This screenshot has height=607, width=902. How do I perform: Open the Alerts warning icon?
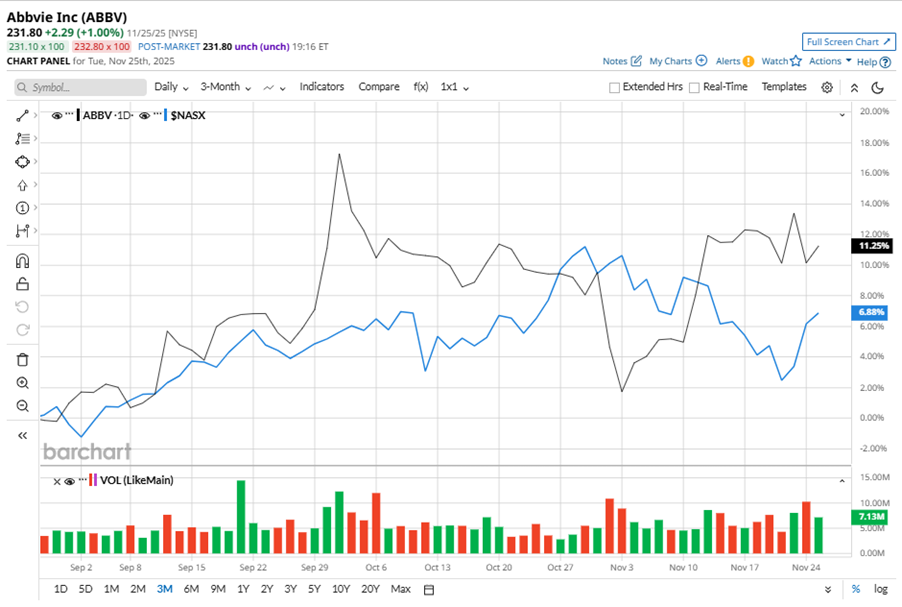pyautogui.click(x=748, y=61)
